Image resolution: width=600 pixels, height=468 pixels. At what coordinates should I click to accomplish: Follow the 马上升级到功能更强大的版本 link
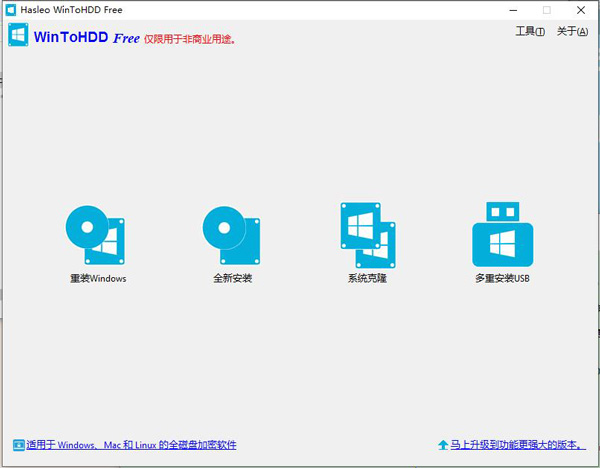(x=518, y=445)
